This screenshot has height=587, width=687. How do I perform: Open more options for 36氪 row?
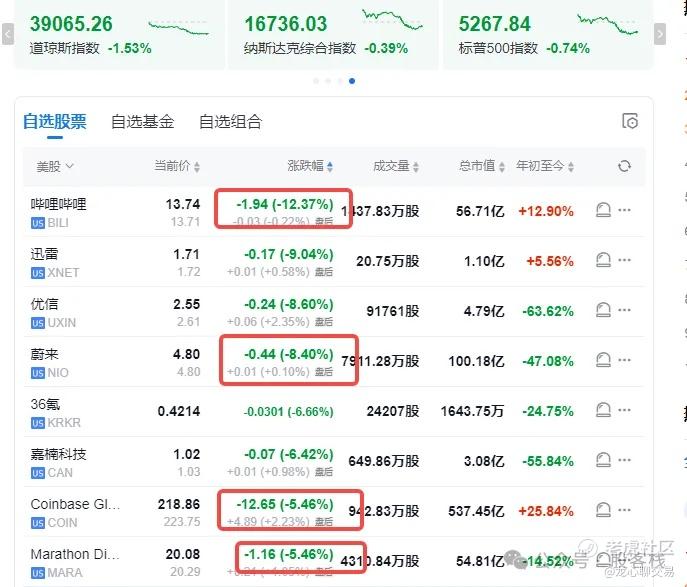click(x=624, y=410)
